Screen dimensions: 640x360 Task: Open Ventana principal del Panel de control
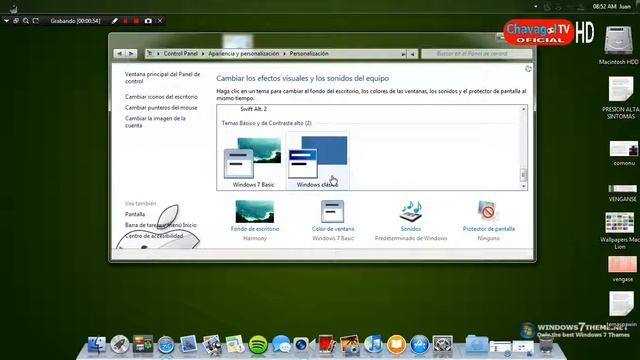click(x=162, y=78)
